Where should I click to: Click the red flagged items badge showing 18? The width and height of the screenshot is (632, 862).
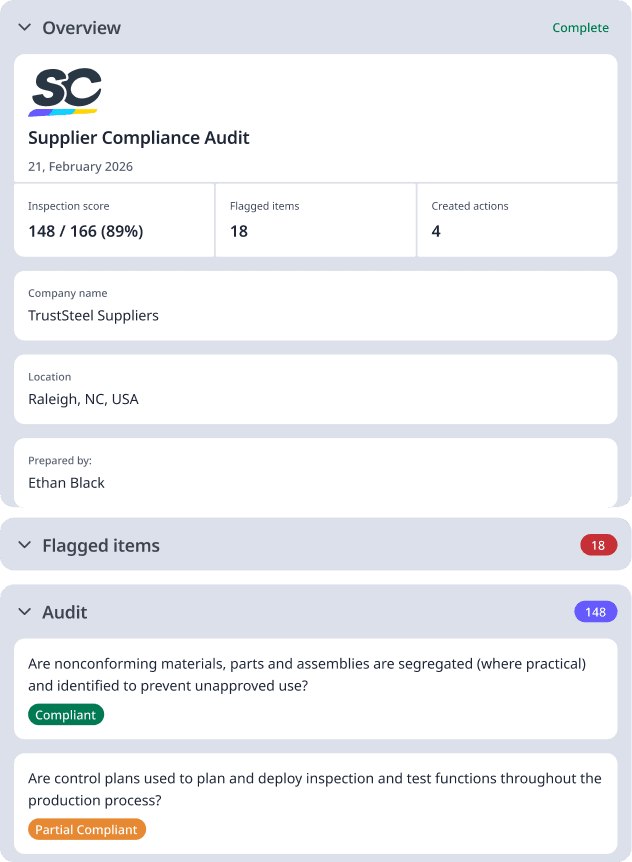[x=597, y=545]
